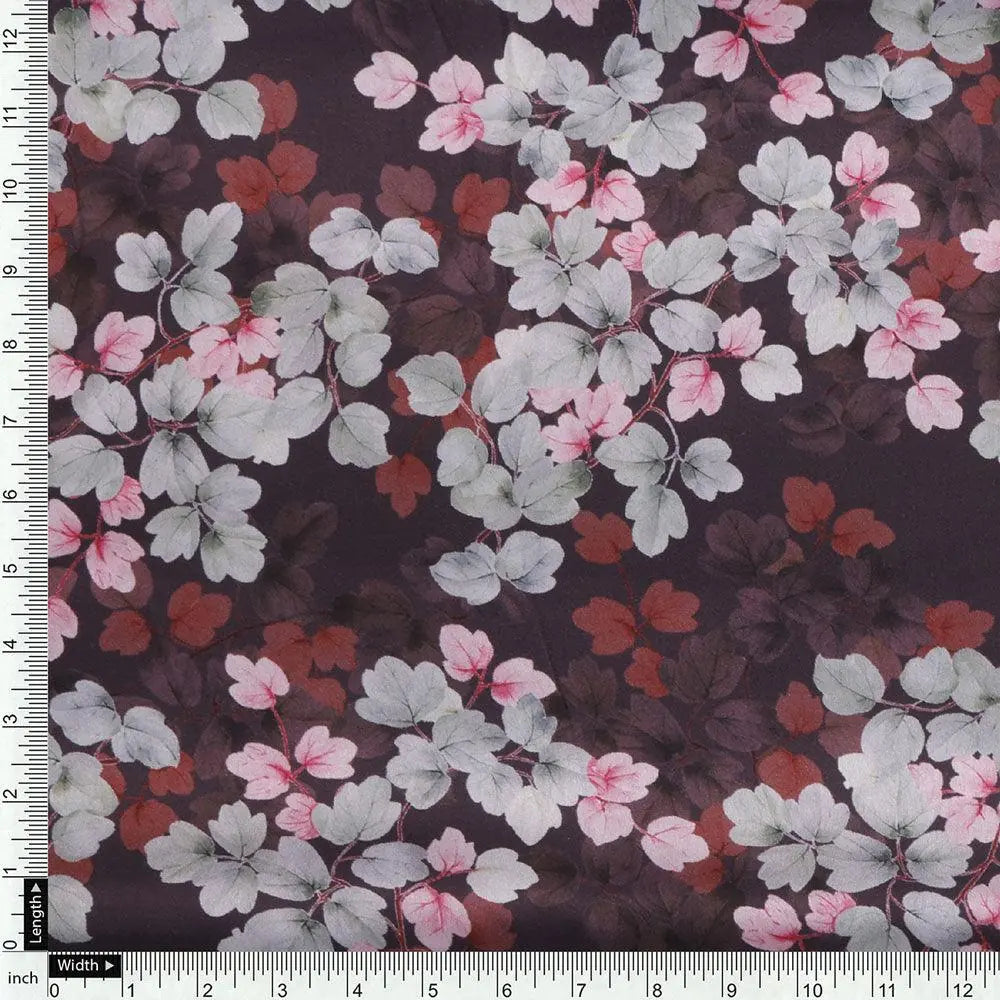The height and width of the screenshot is (1000, 1000).
Task: Select the 0 mark on the width ruler
Action: (54, 988)
